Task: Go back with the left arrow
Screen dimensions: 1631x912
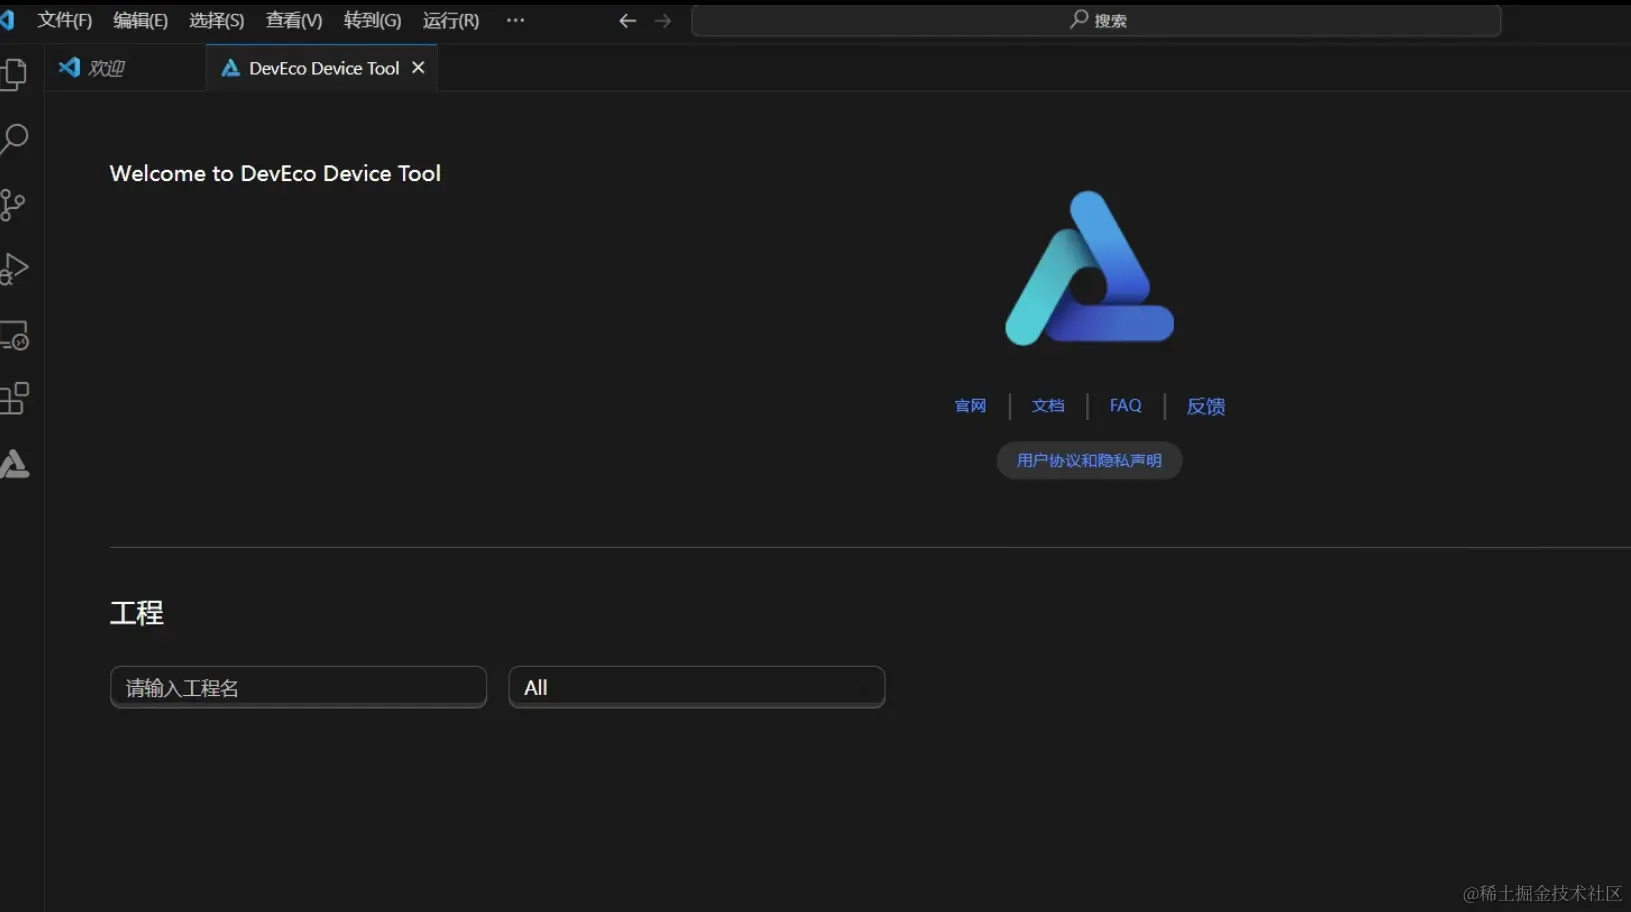Action: coord(627,21)
